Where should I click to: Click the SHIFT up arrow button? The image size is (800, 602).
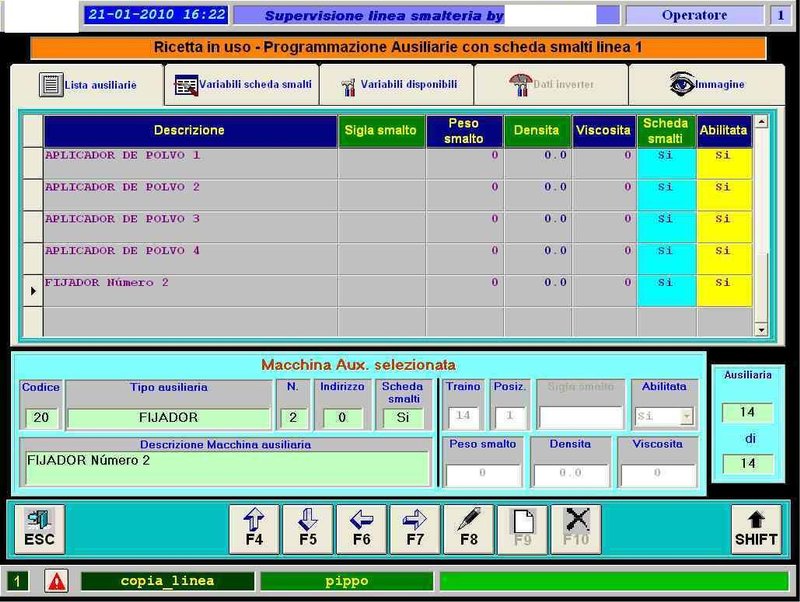(x=756, y=529)
